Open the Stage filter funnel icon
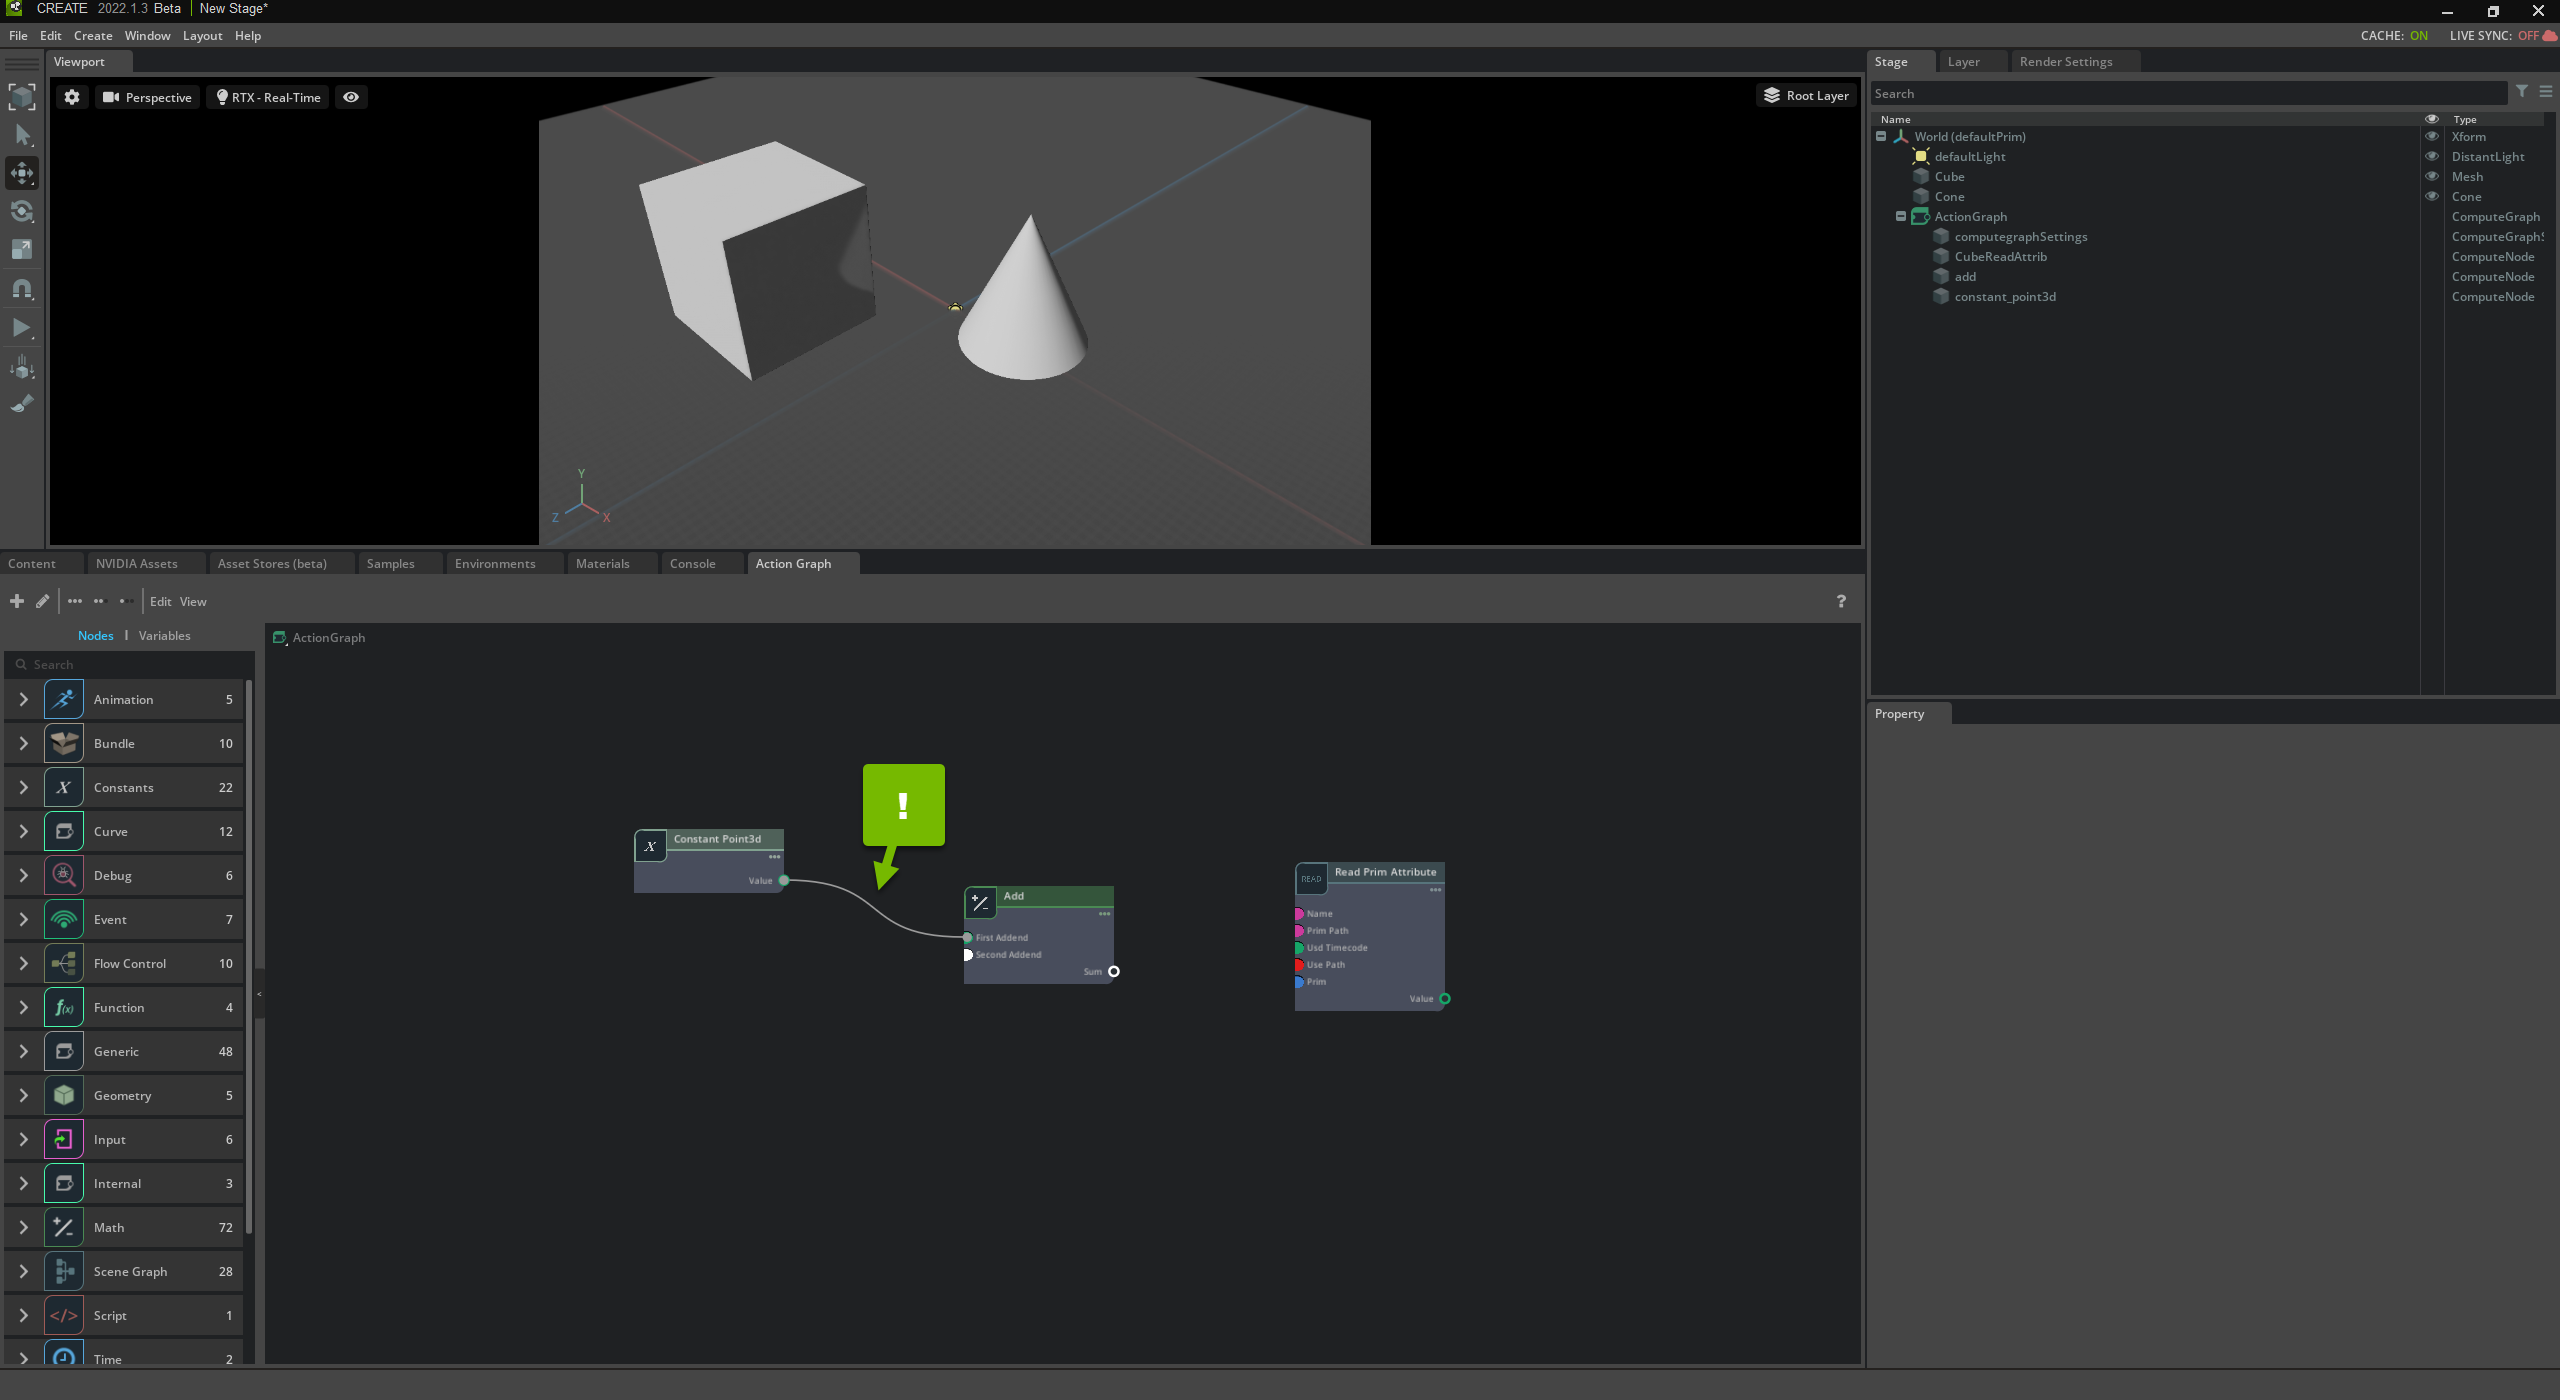2560x1400 pixels. tap(2522, 92)
